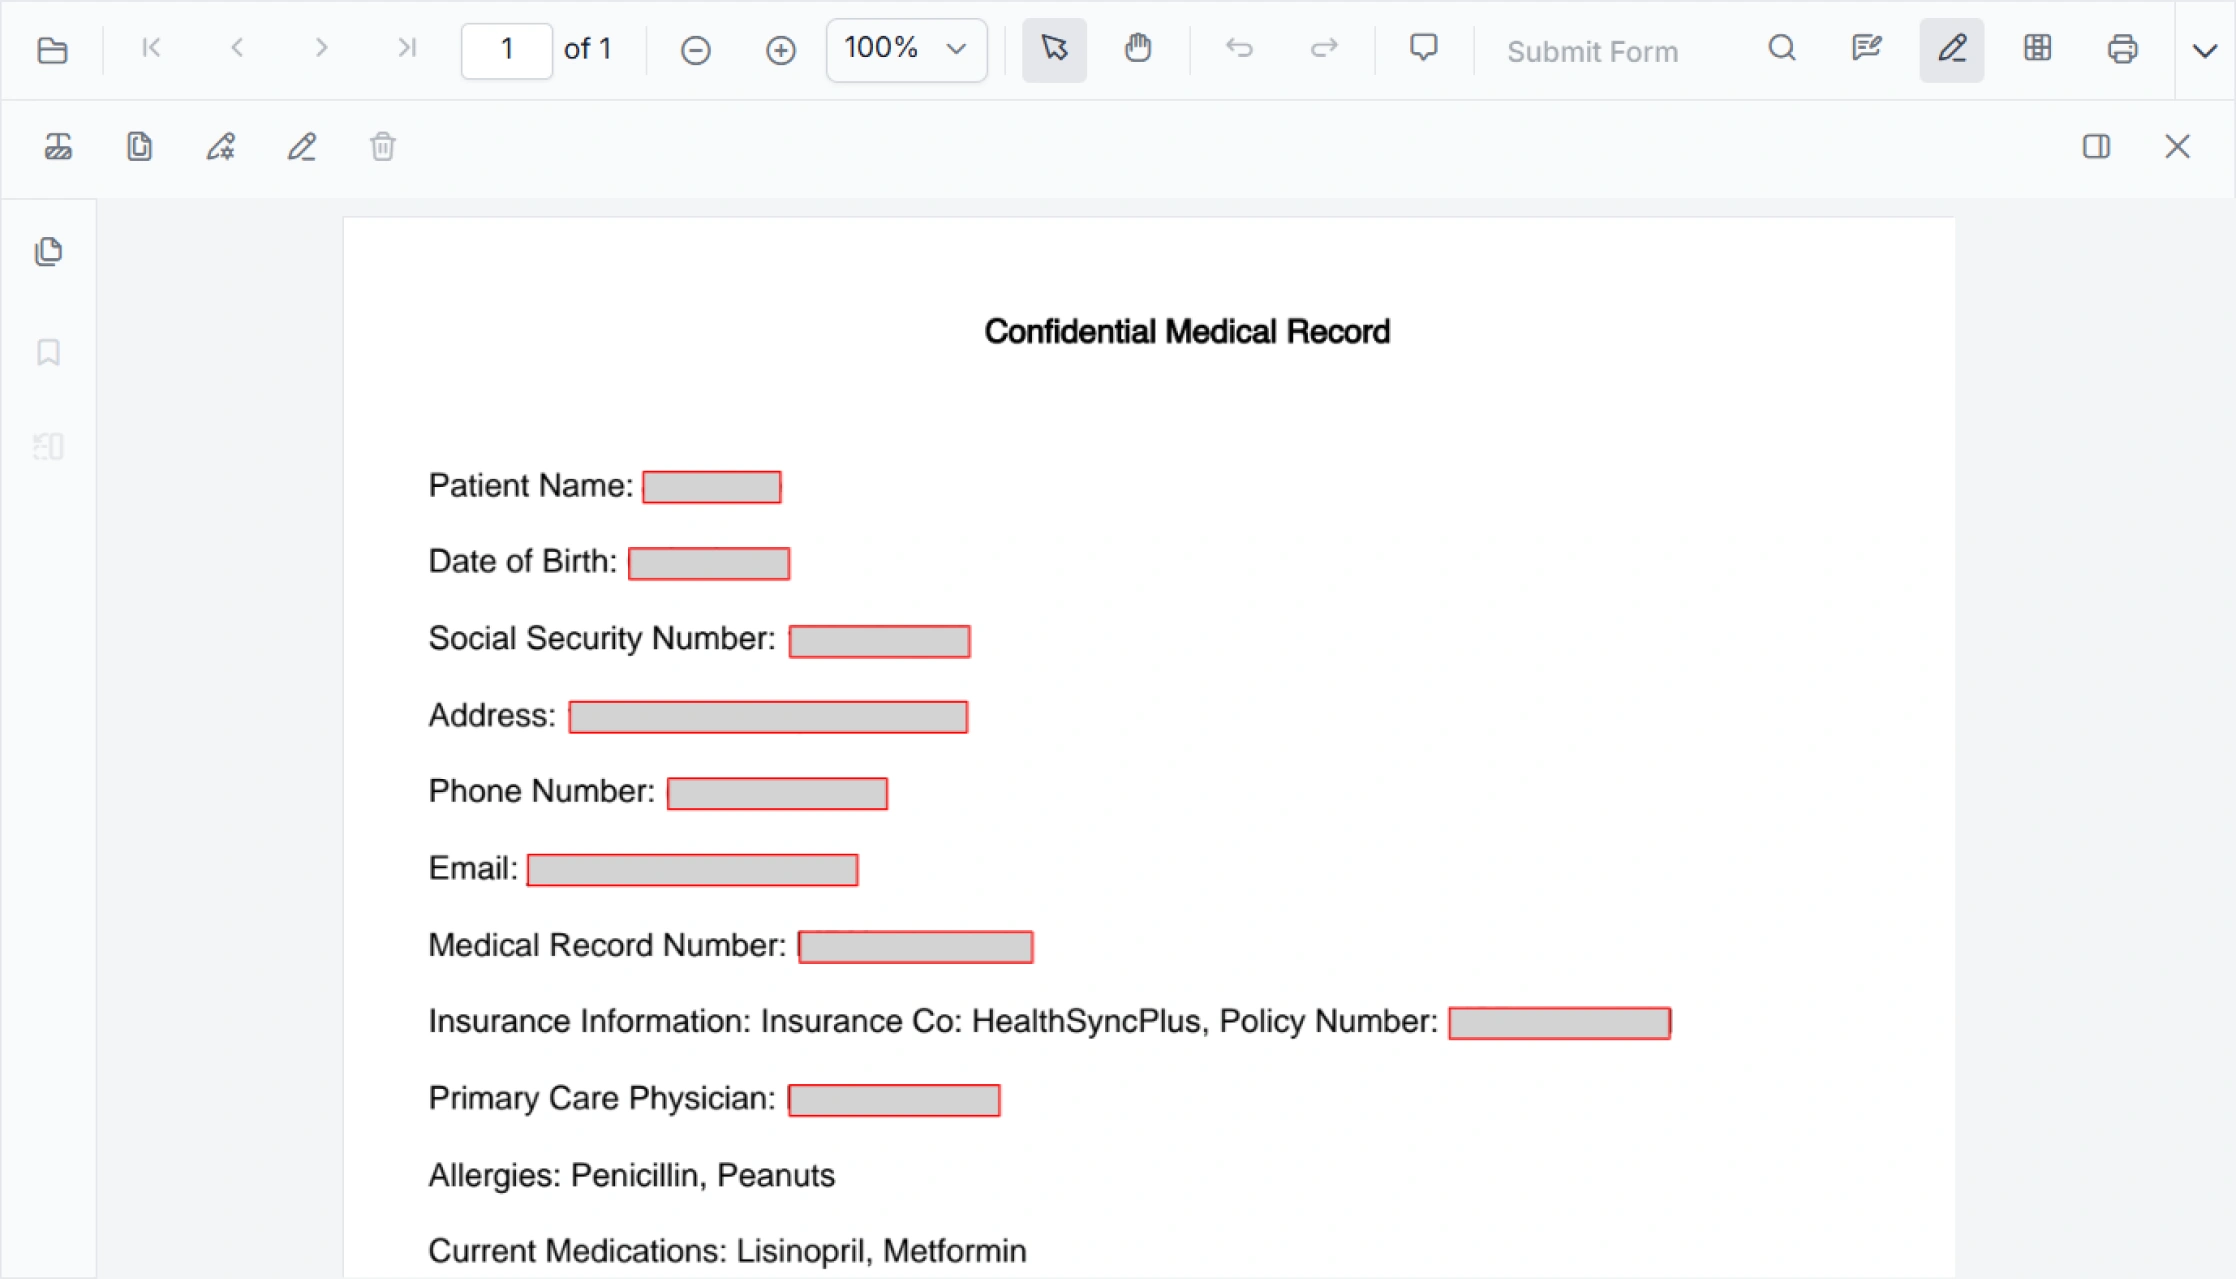Click the 'Email:' label
This screenshot has width=2236, height=1279.
click(x=473, y=868)
